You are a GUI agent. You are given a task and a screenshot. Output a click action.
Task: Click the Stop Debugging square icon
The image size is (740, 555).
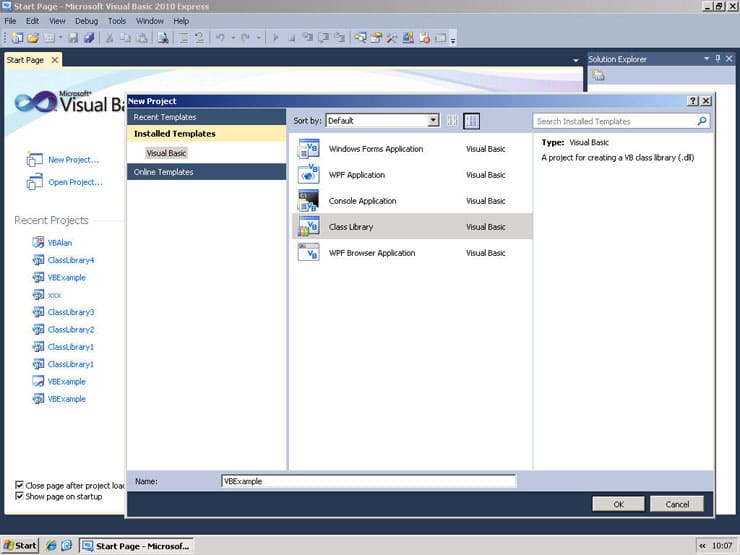coord(292,38)
